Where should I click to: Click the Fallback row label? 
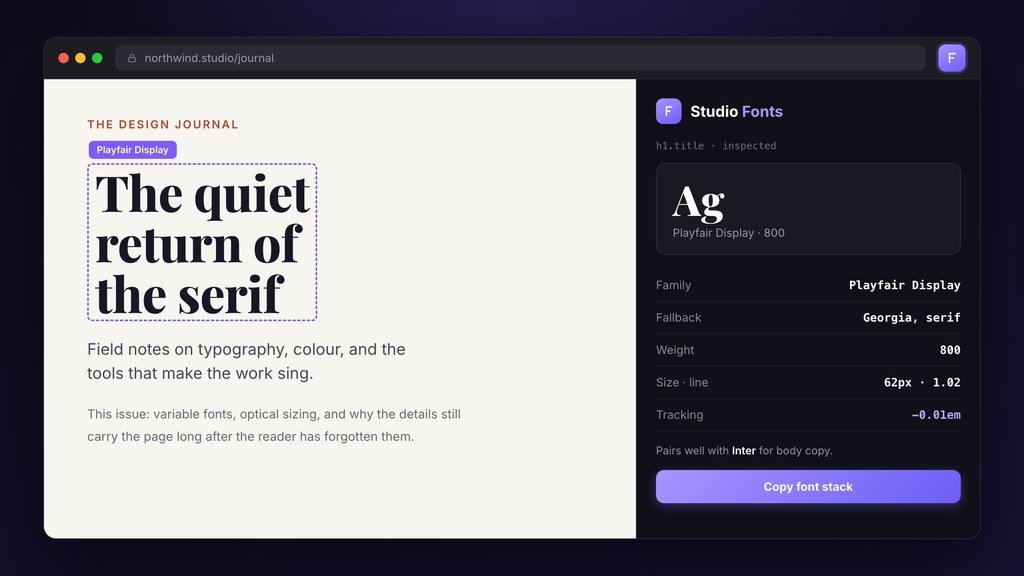click(679, 317)
